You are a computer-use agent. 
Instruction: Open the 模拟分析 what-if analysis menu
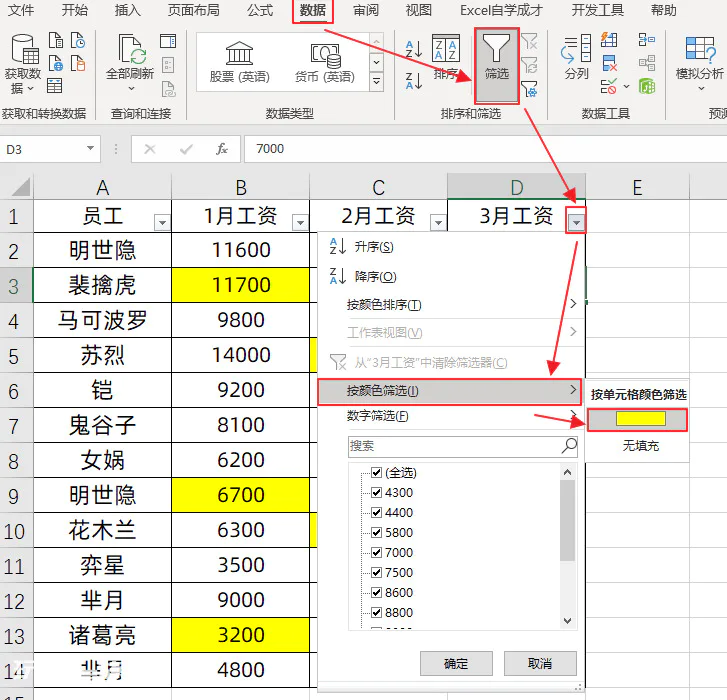point(700,63)
